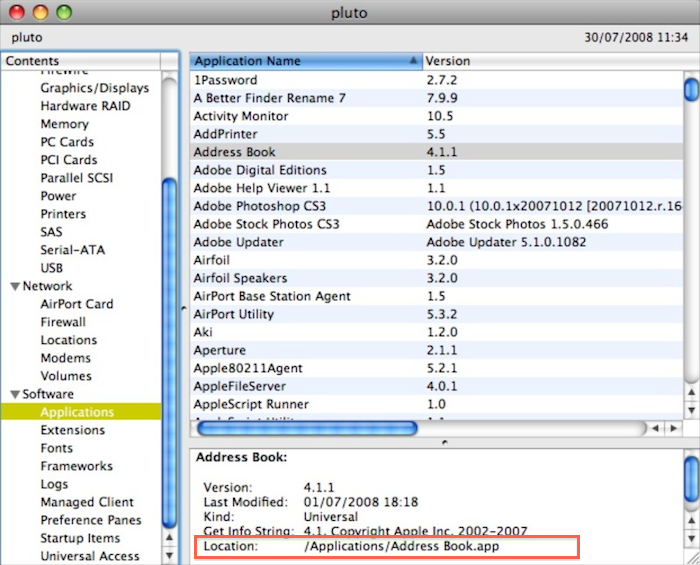Image resolution: width=700 pixels, height=565 pixels.
Task: Open Volumes under Network
Action: (x=66, y=376)
